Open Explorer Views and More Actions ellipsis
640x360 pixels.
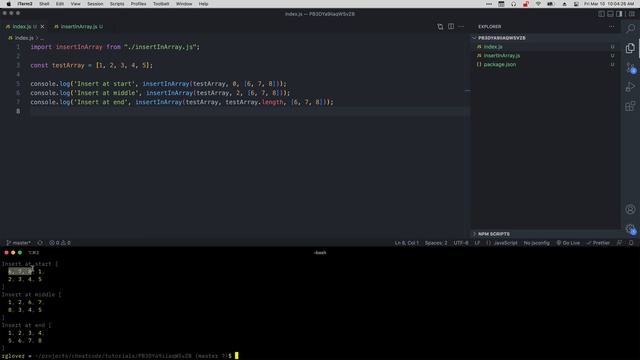pyautogui.click(x=611, y=27)
